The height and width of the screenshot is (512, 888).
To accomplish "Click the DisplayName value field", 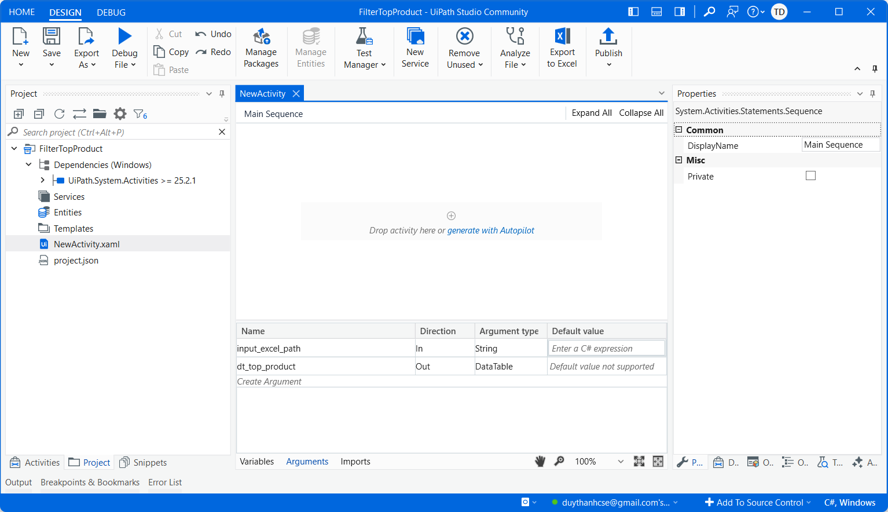I will (841, 145).
